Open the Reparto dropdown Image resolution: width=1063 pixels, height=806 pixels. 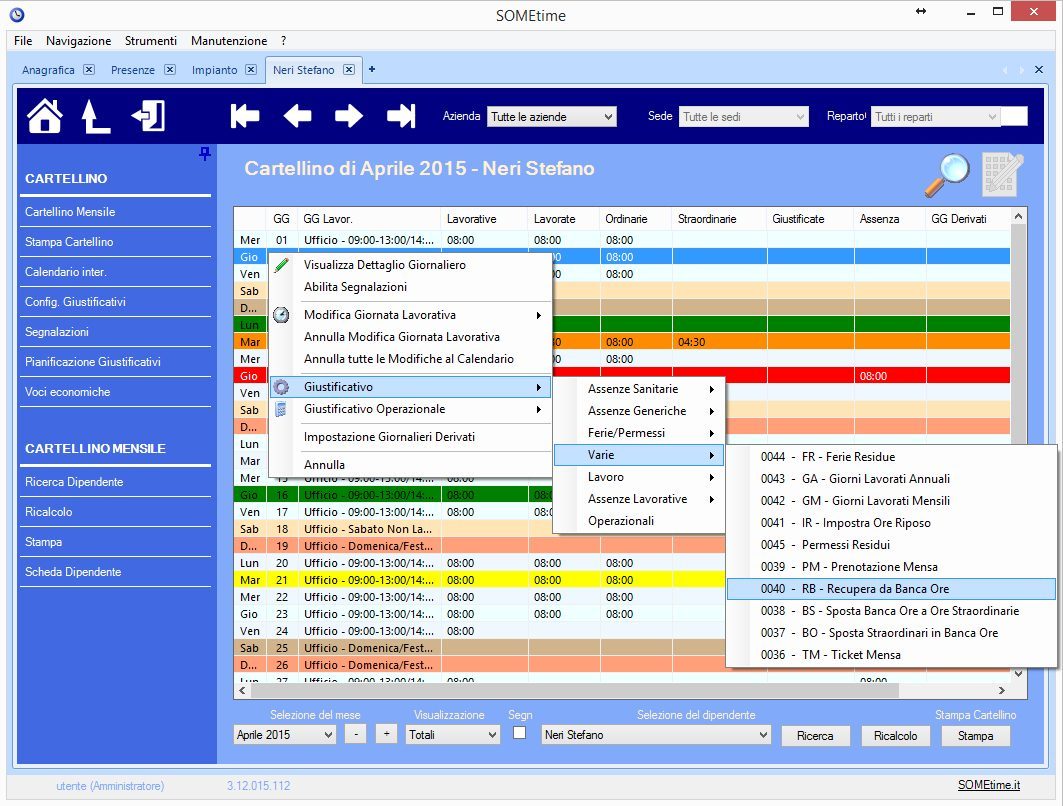(x=936, y=117)
